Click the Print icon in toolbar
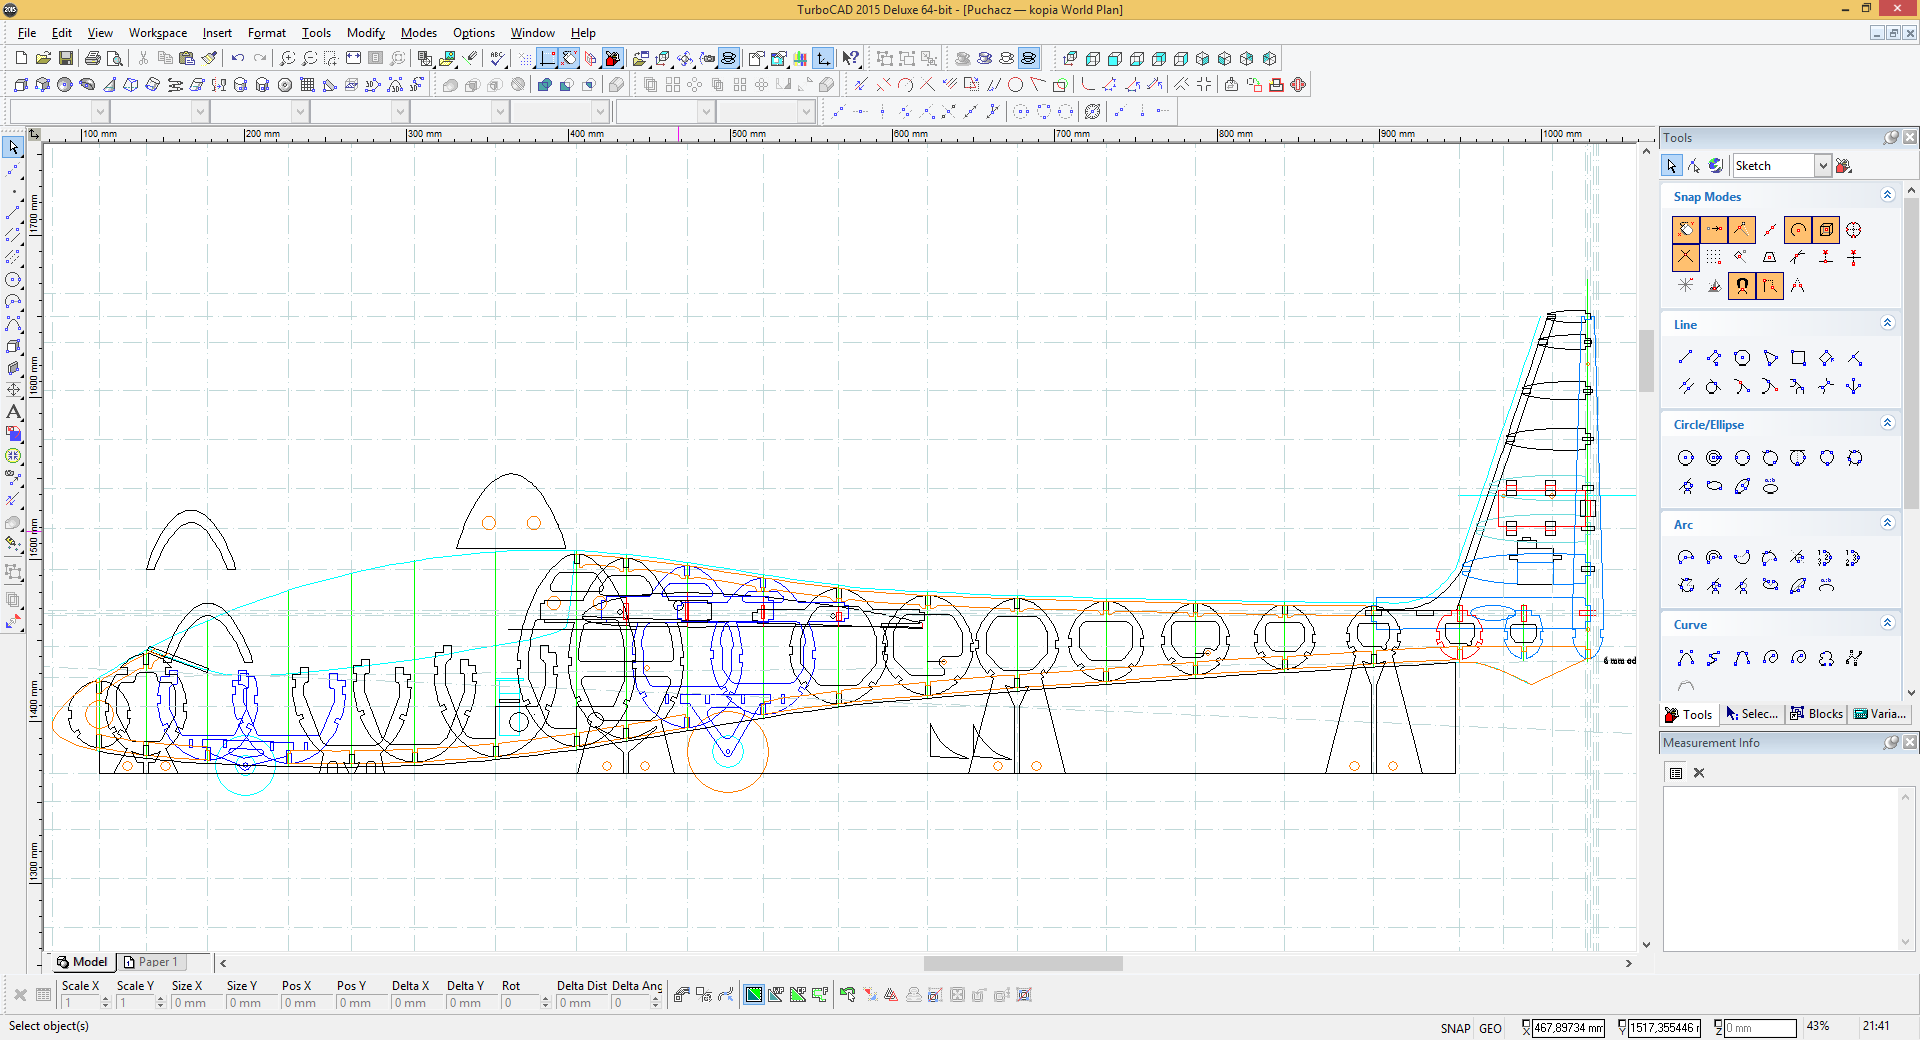The width and height of the screenshot is (1920, 1040). (93, 59)
